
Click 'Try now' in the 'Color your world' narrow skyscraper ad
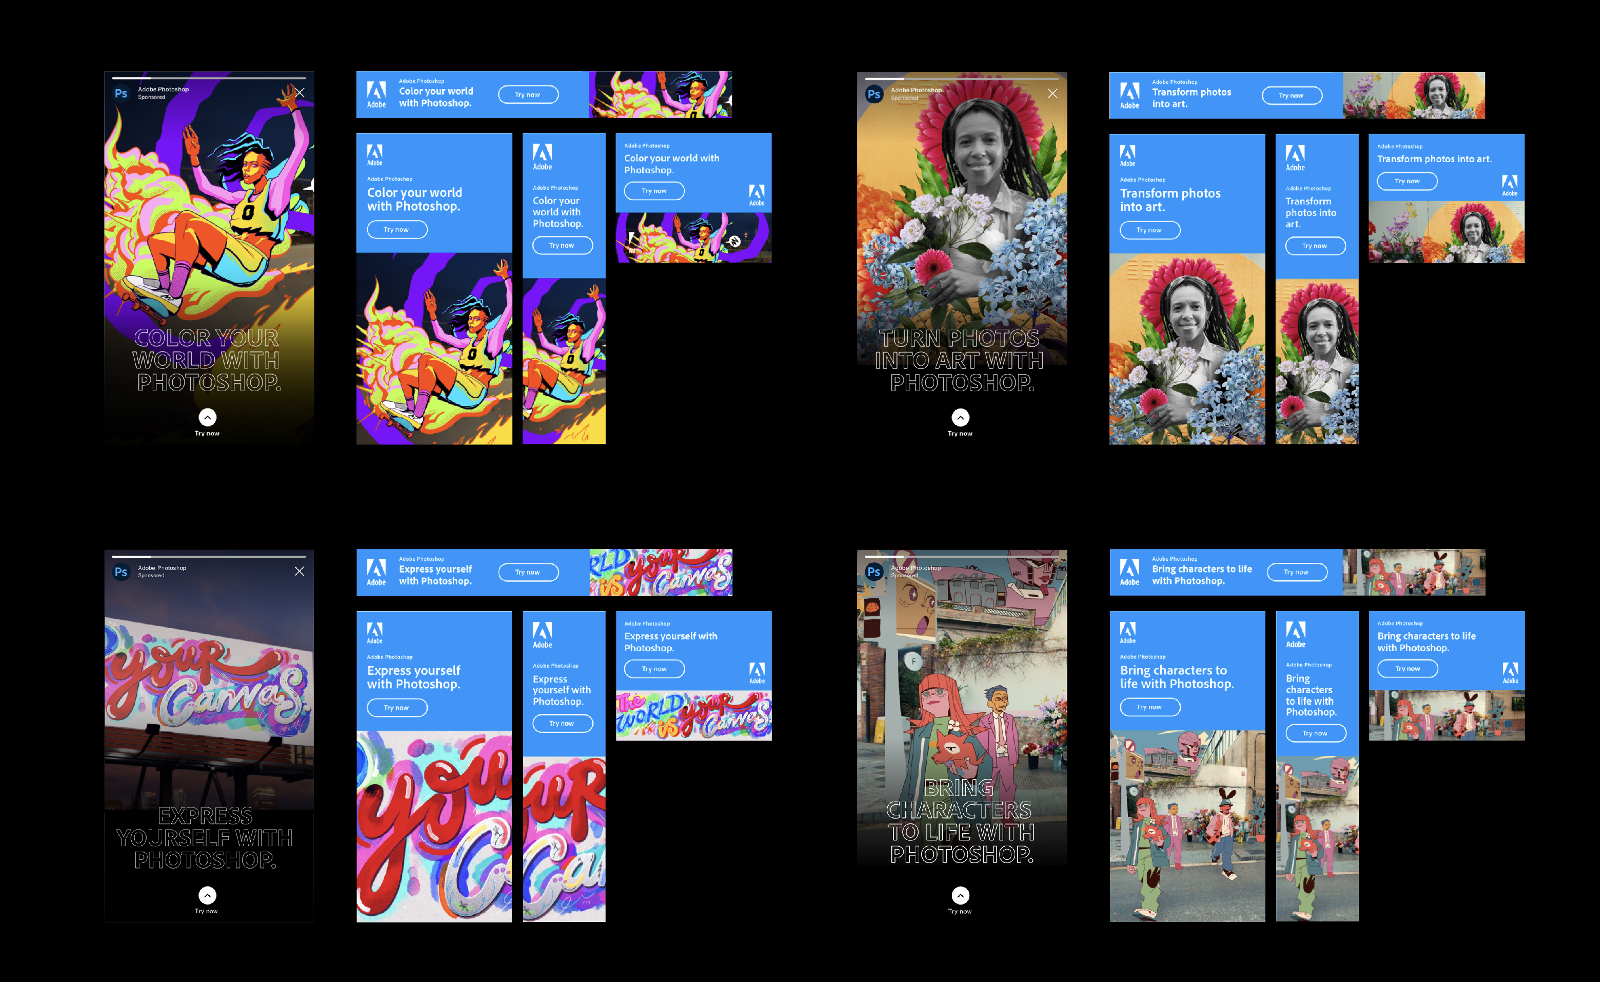point(562,245)
